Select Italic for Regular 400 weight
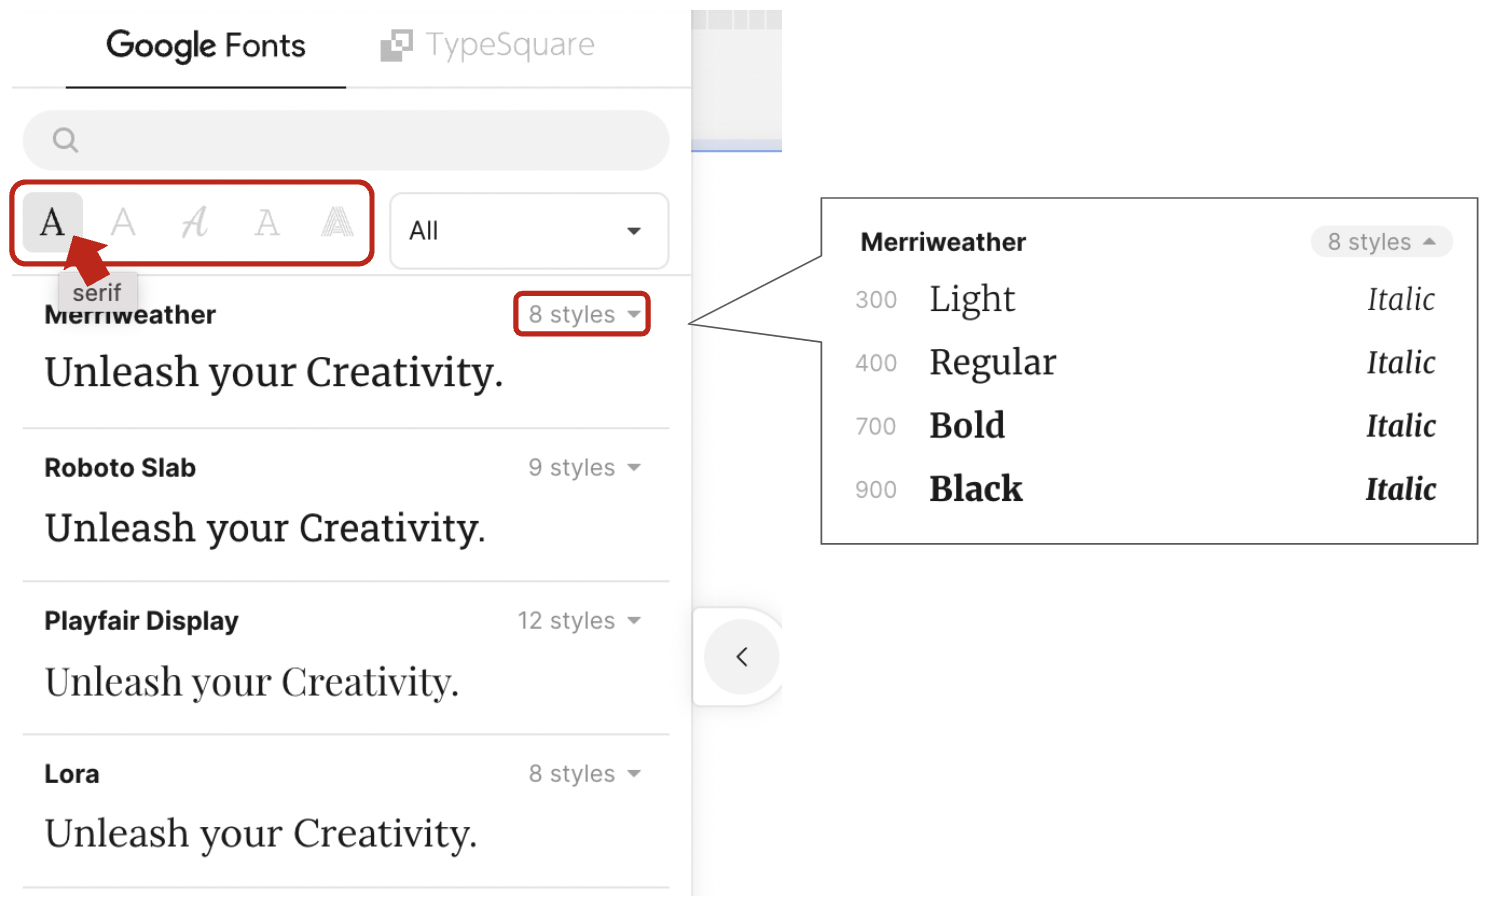The width and height of the screenshot is (1500, 912). coord(1401,362)
